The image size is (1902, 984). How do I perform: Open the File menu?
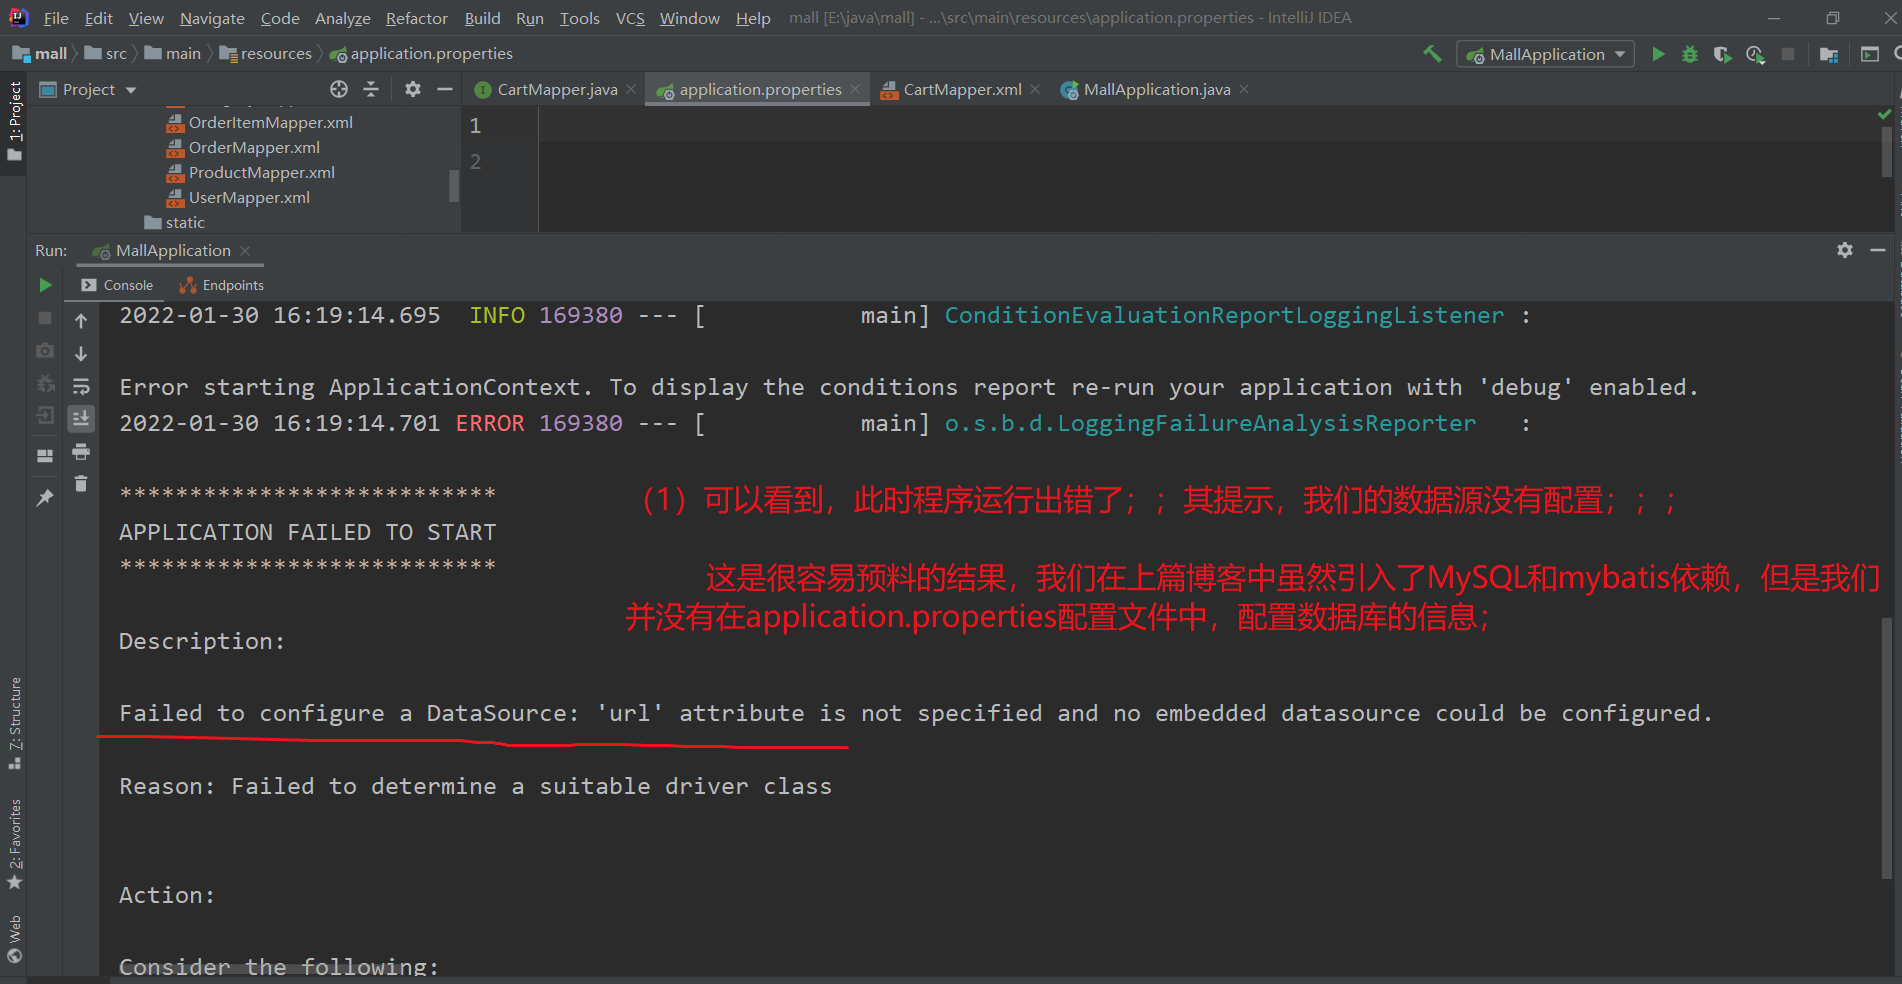tap(57, 18)
